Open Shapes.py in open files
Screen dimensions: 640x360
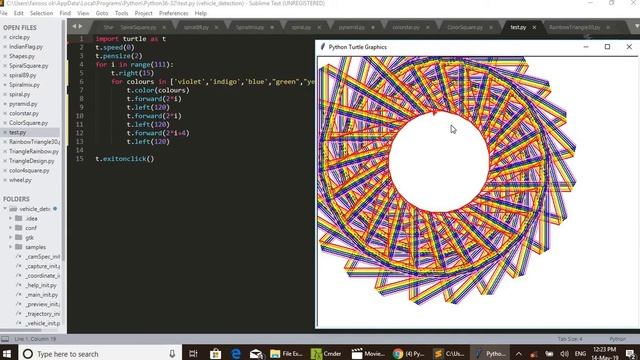[22, 56]
